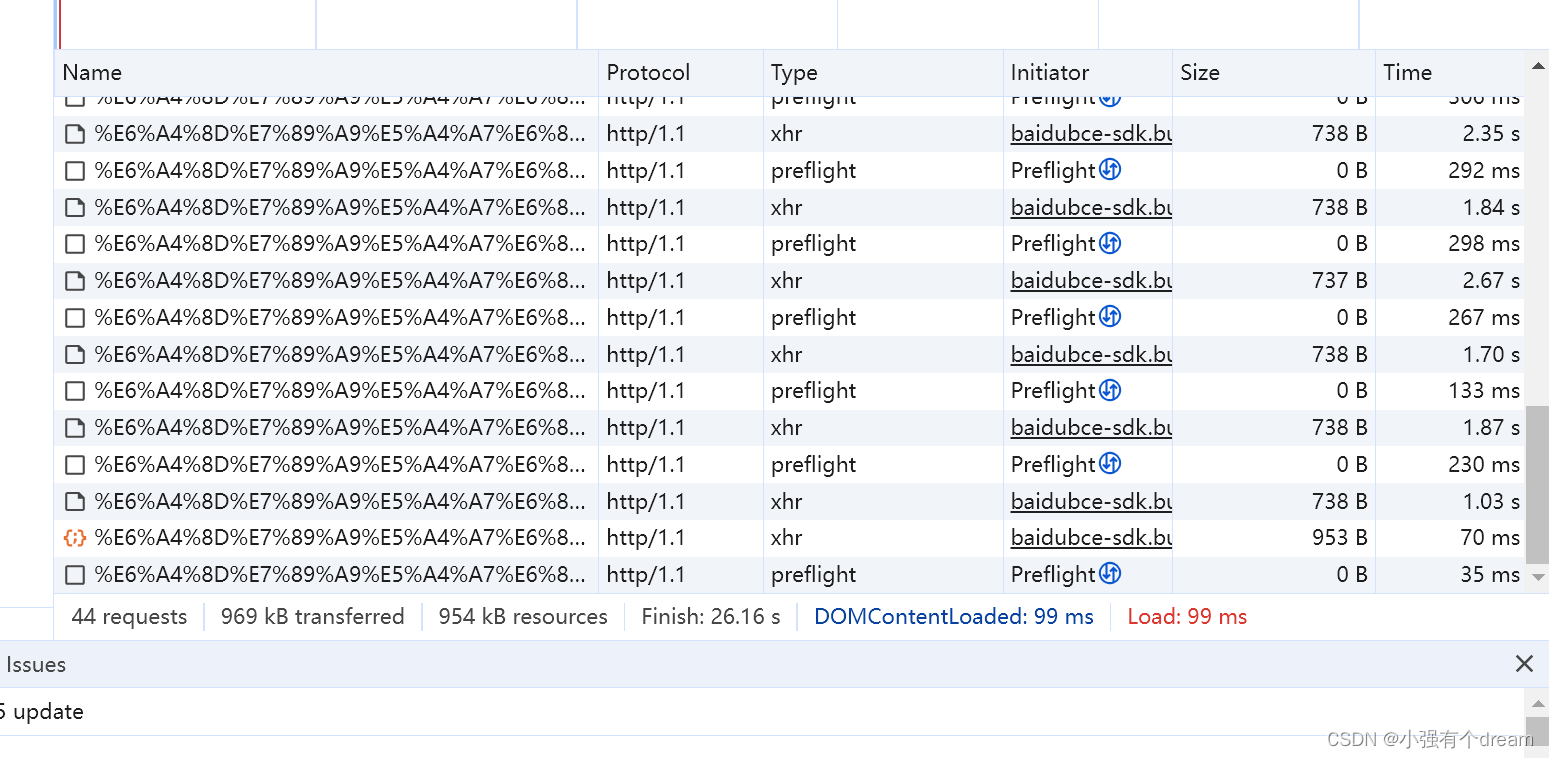Click the '969 kB transferred' status entry
Viewport: 1549px width, 758px height.
(x=313, y=617)
